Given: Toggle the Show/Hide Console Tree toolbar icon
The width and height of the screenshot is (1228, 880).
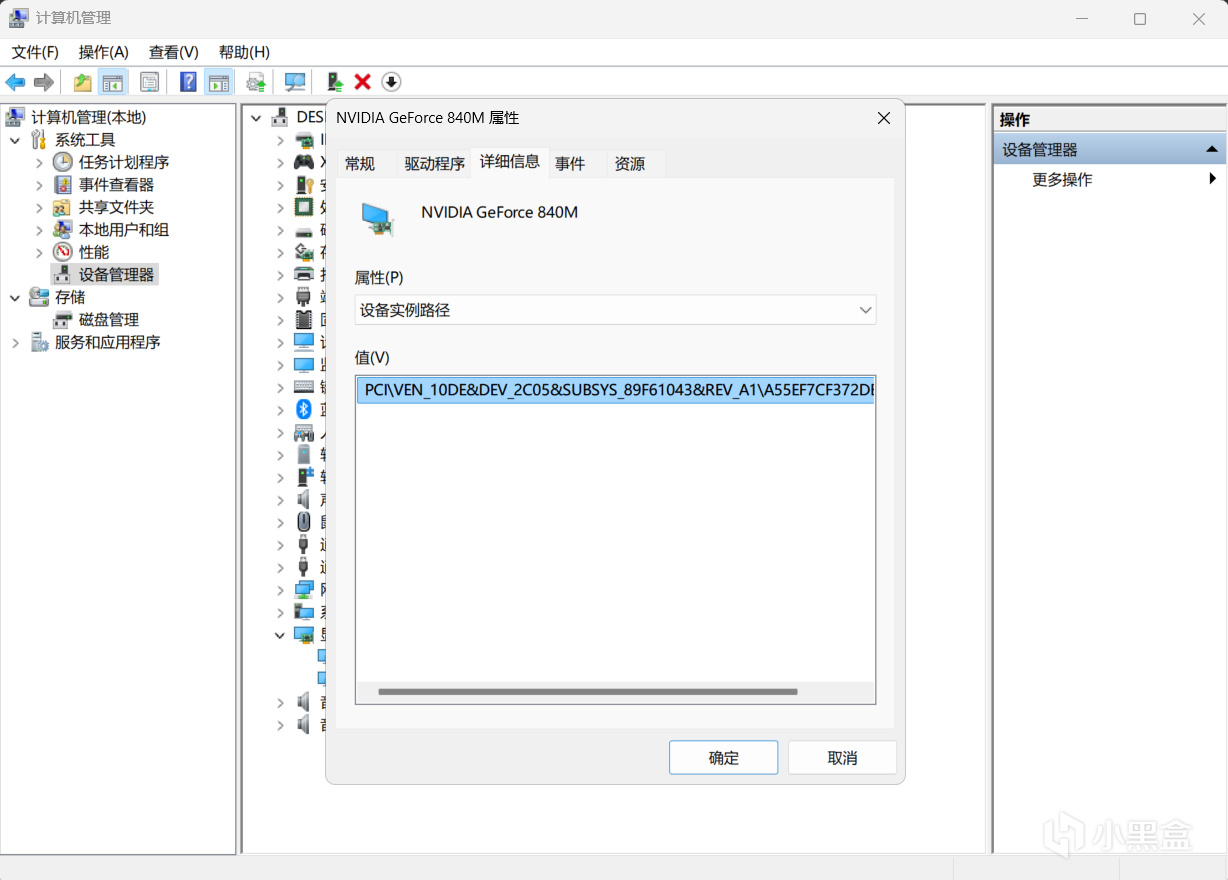Looking at the screenshot, I should (x=113, y=82).
